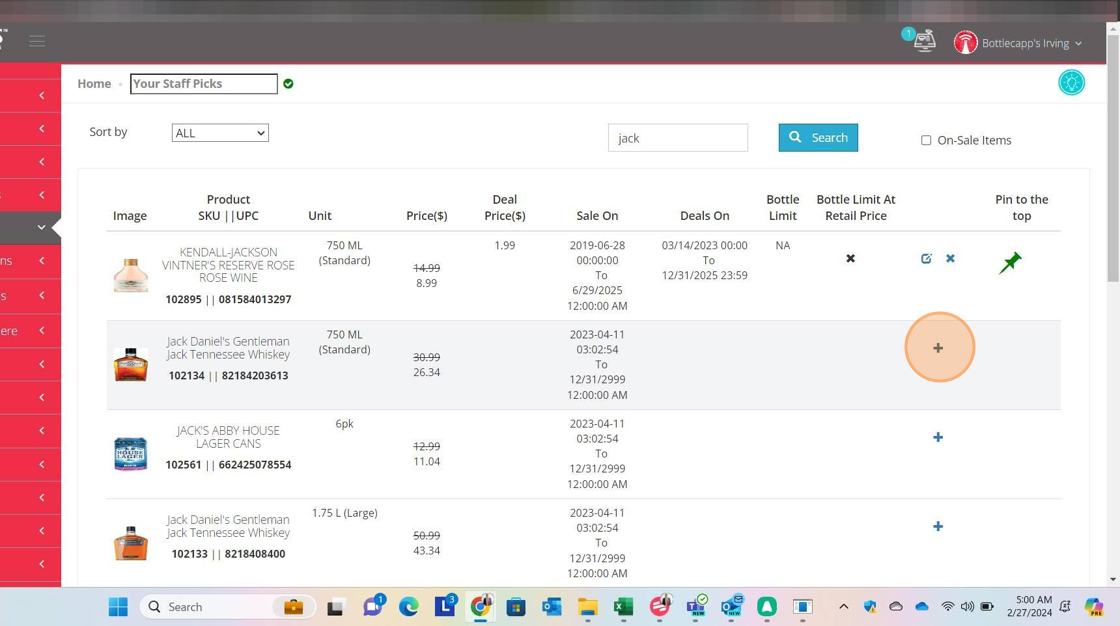Click the 43.34 sale price

point(426,551)
